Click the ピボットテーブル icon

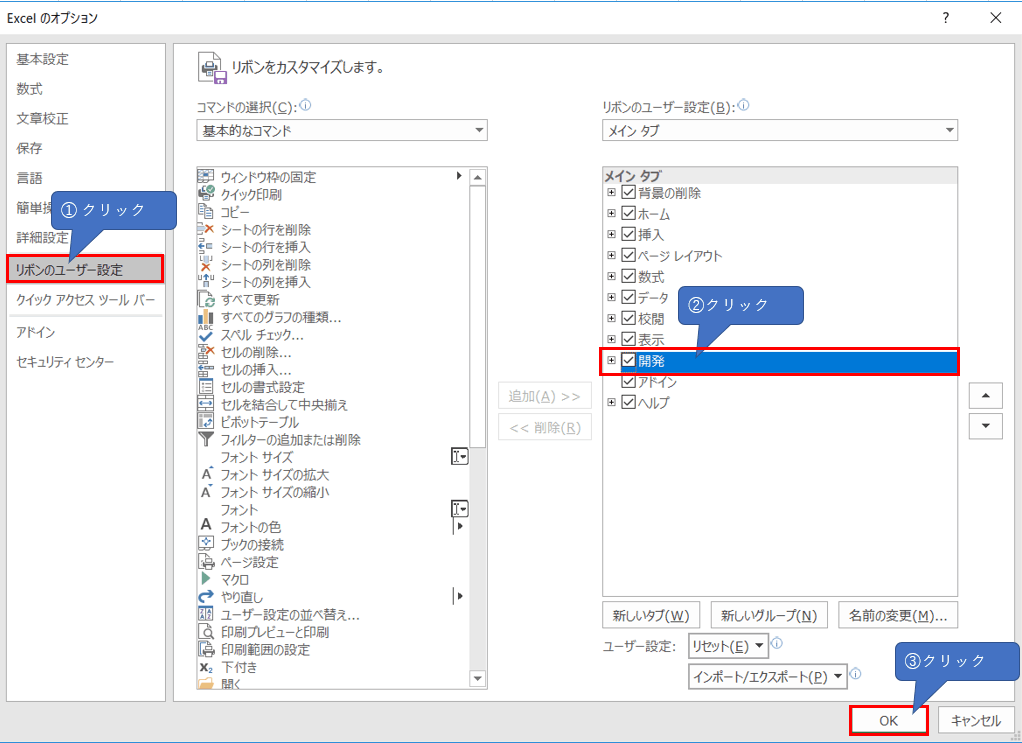tap(205, 422)
